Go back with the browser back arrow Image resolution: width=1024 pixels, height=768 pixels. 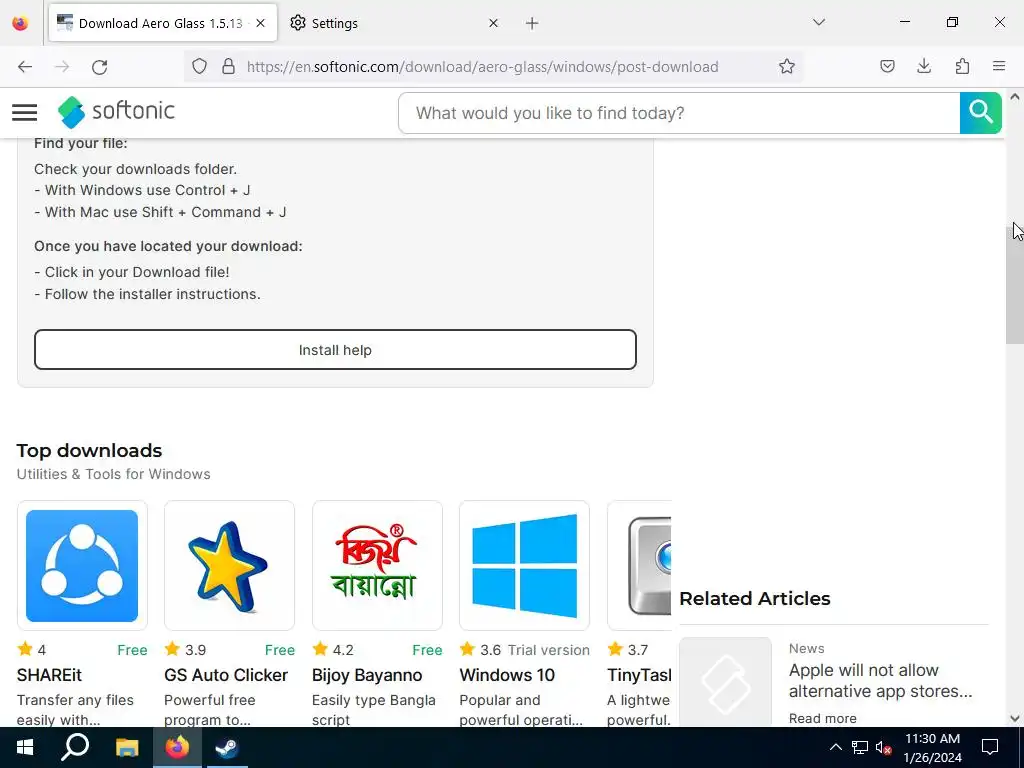click(x=25, y=67)
